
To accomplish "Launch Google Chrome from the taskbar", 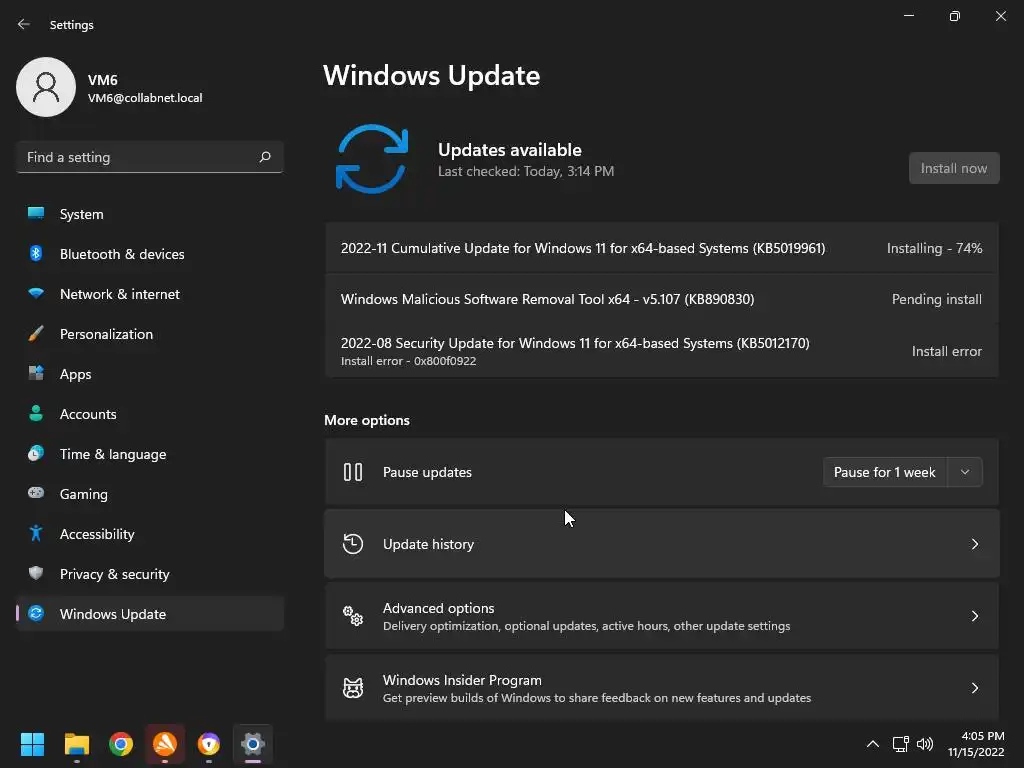I will coord(121,744).
